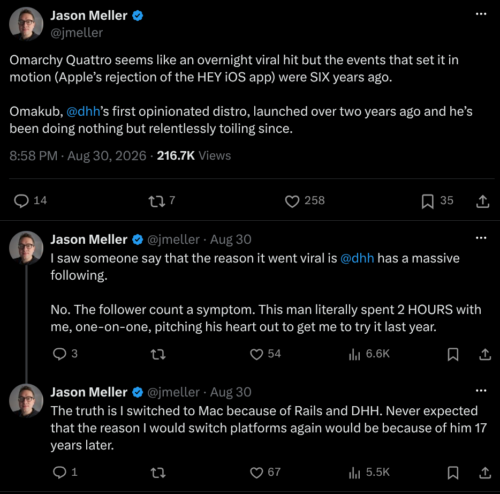The height and width of the screenshot is (494, 500).
Task: Repost the massive following reply tweet
Action: tap(158, 354)
